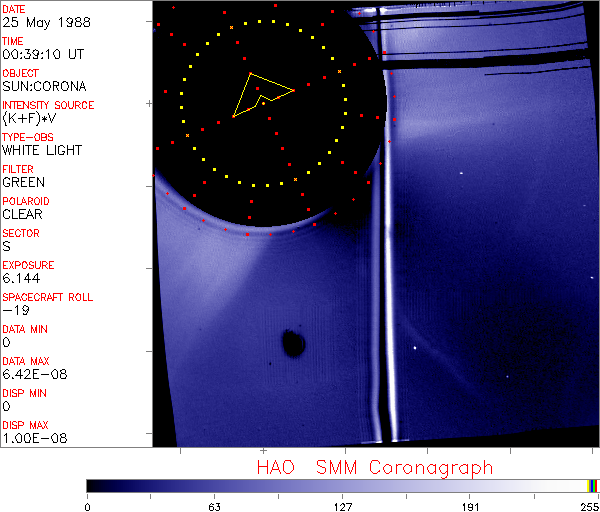Click the colorbar tick label 63
The image size is (600, 512).
pyautogui.click(x=215, y=505)
